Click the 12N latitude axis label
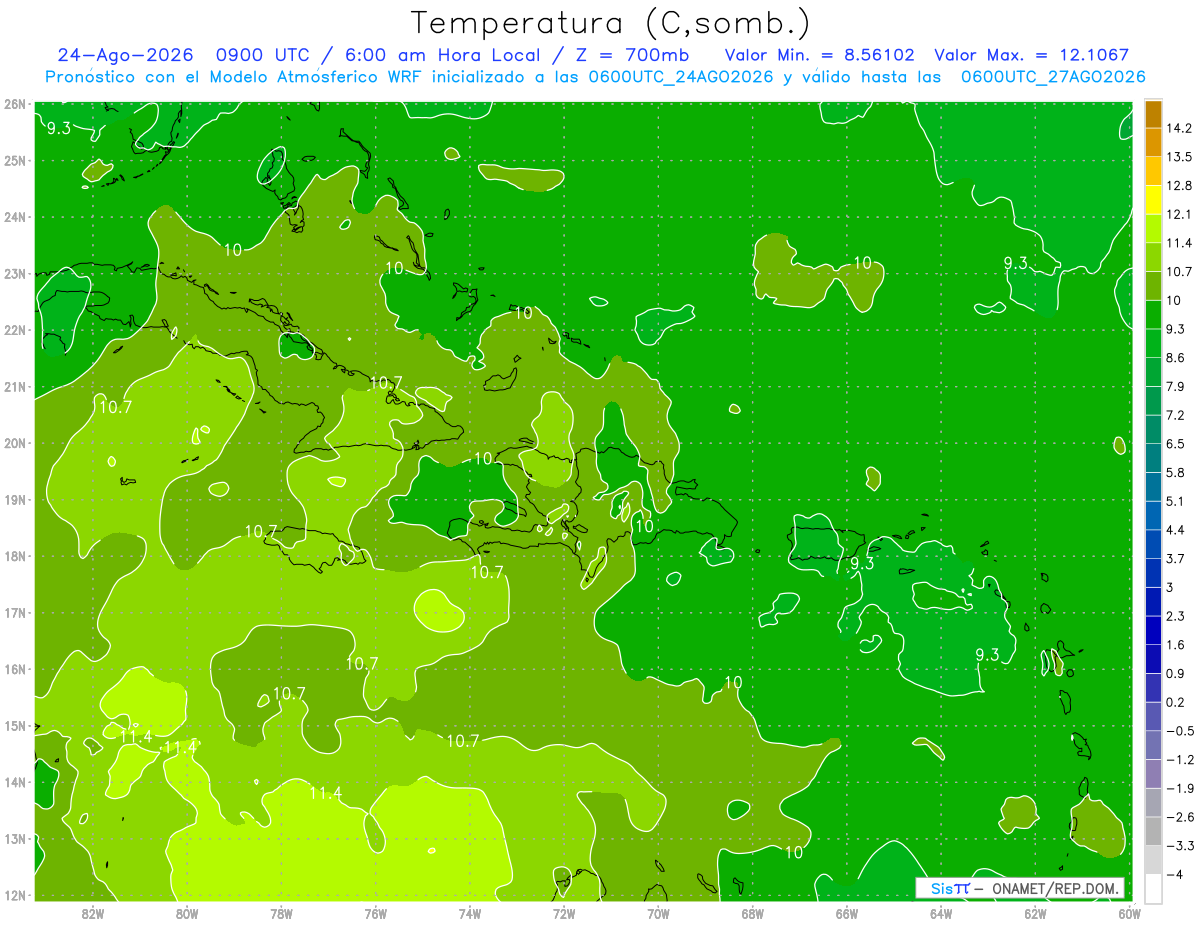The width and height of the screenshot is (1200, 927). pos(14,895)
